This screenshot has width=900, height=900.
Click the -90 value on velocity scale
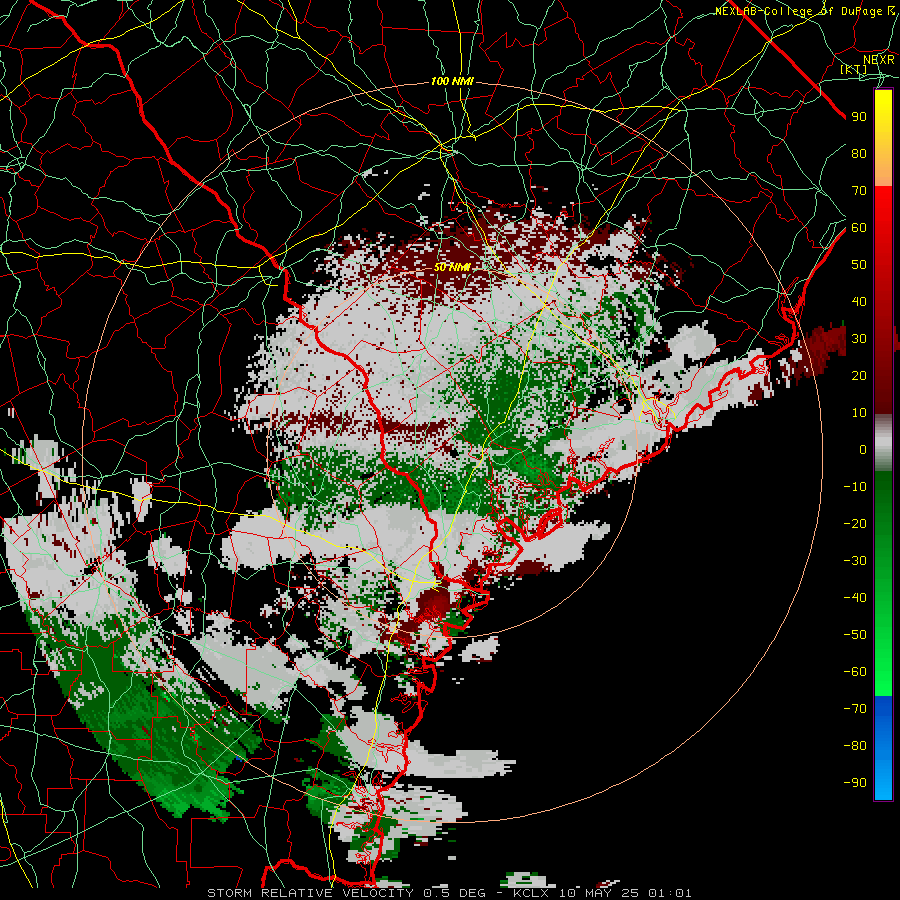(x=855, y=783)
